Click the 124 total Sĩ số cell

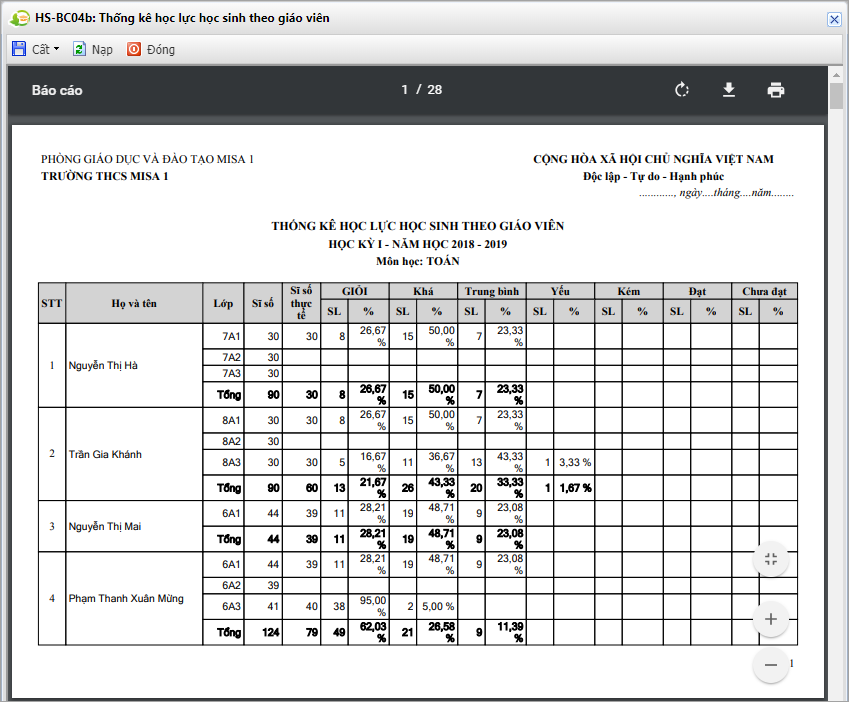(263, 632)
